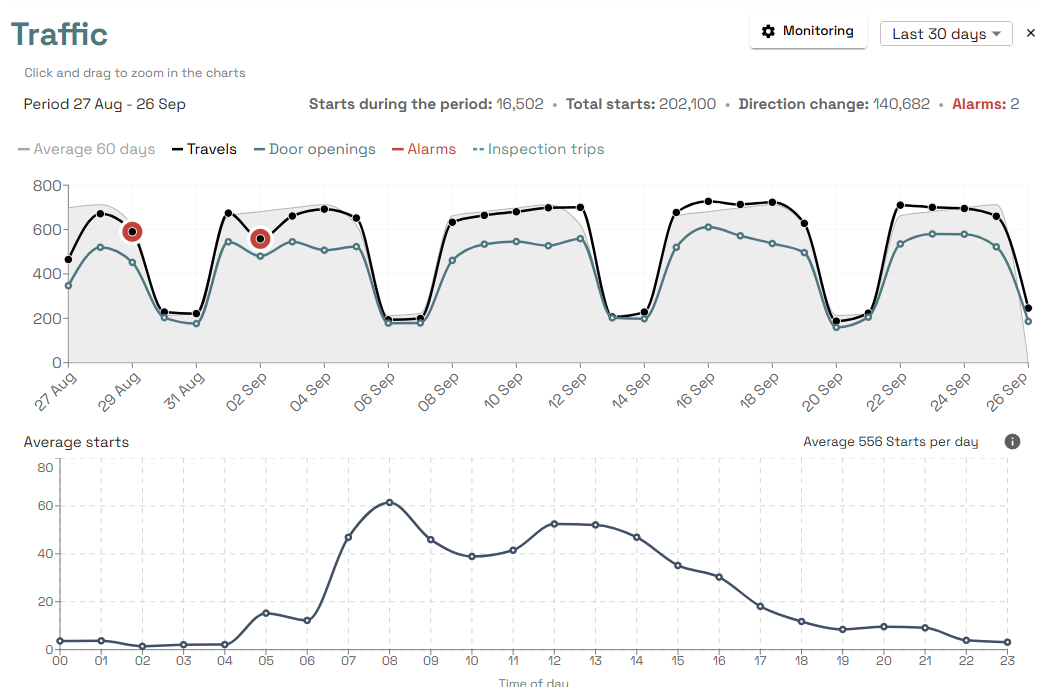Click the 08 hour peak data point
Image resolution: width=1043 pixels, height=687 pixels.
pyautogui.click(x=390, y=502)
